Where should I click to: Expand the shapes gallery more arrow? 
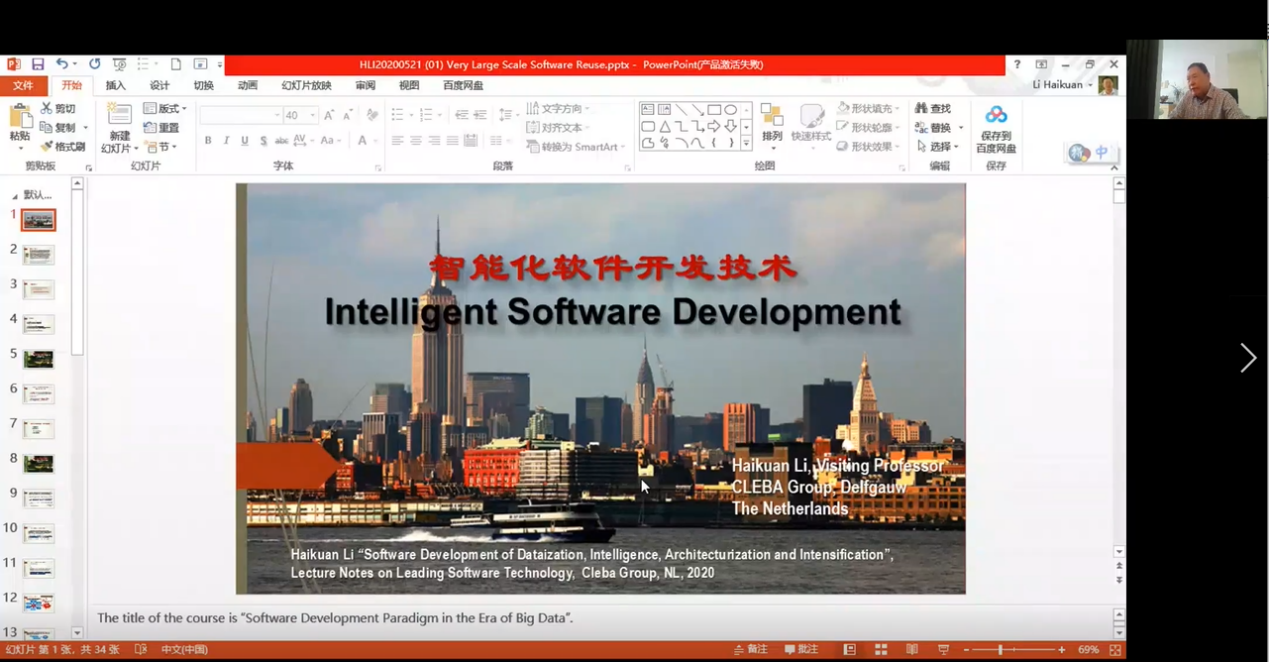pyautogui.click(x=746, y=144)
